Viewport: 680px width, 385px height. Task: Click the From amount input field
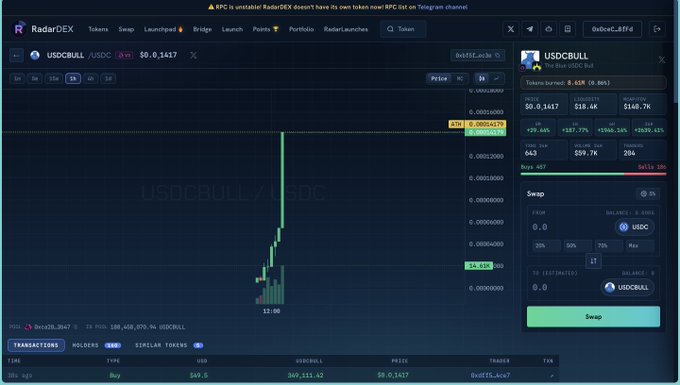tap(570, 227)
